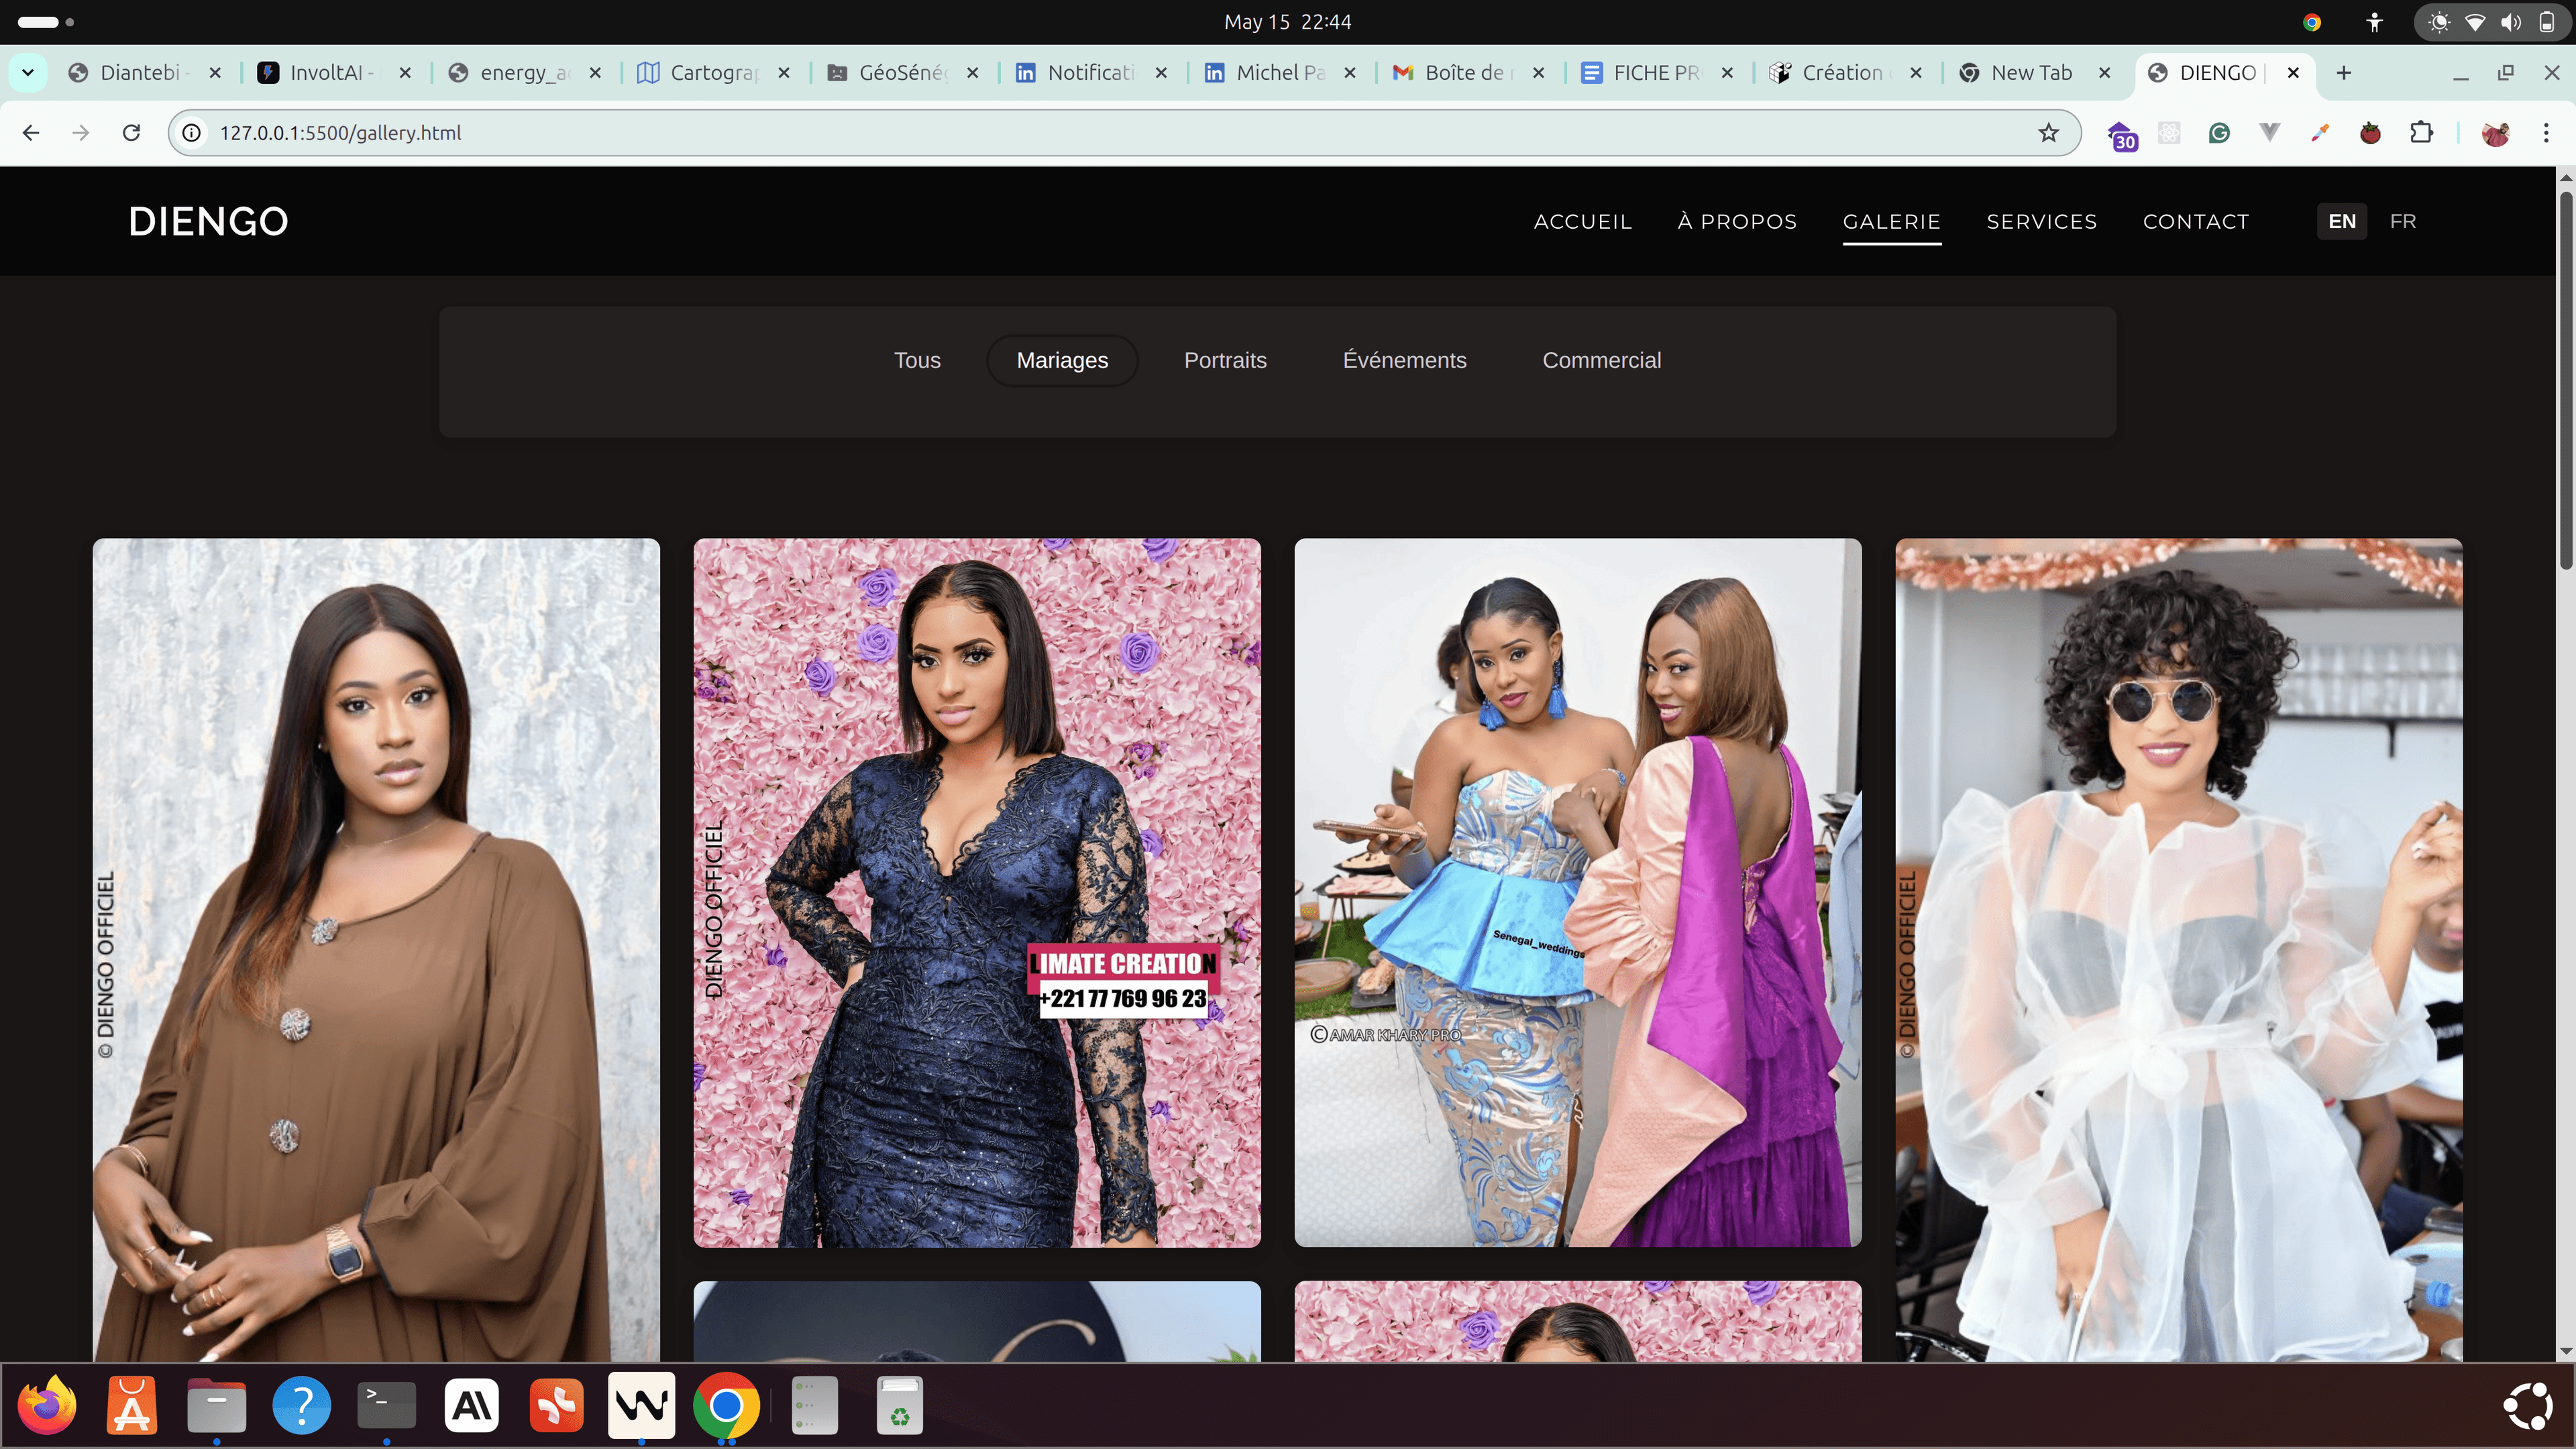Click the color picker extension icon
The width and height of the screenshot is (2576, 1449).
point(2320,133)
